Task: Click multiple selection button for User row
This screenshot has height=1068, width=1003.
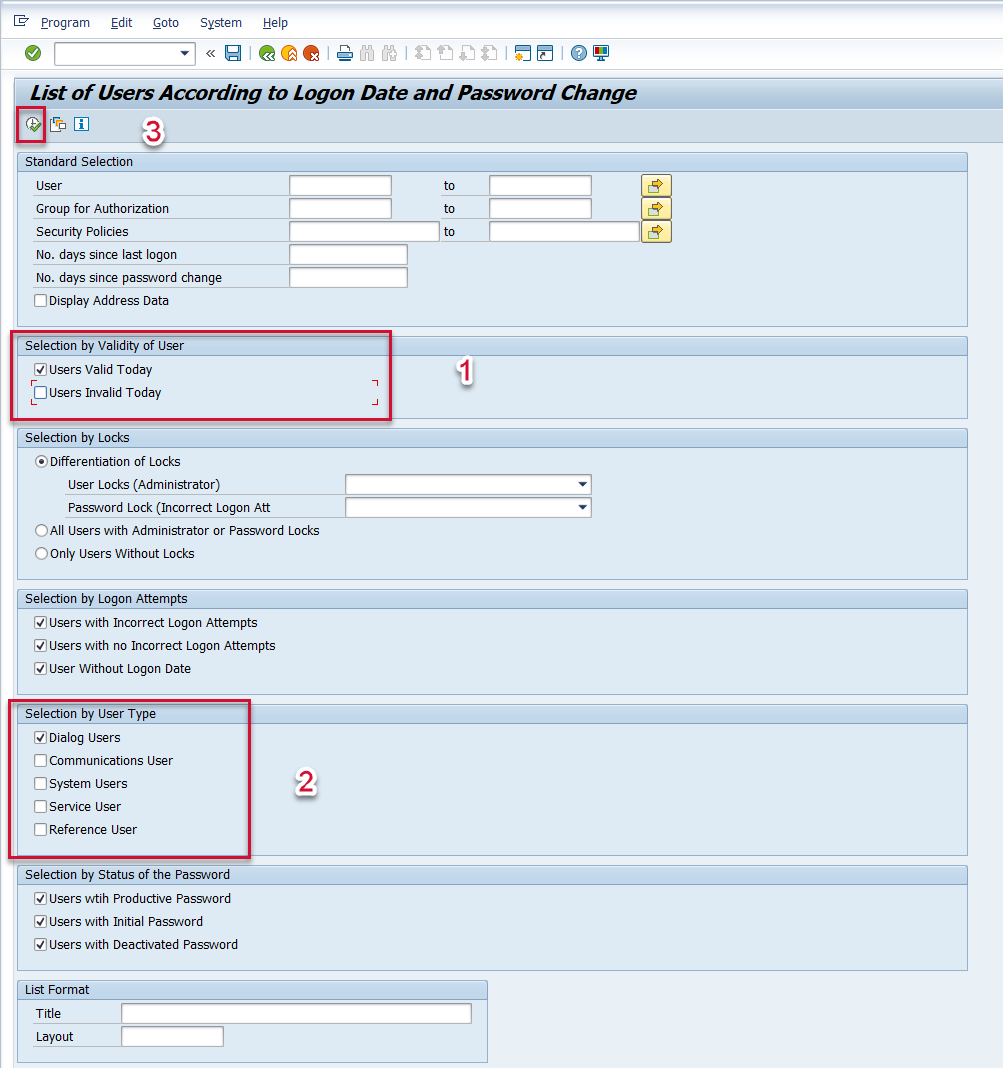Action: click(x=656, y=186)
